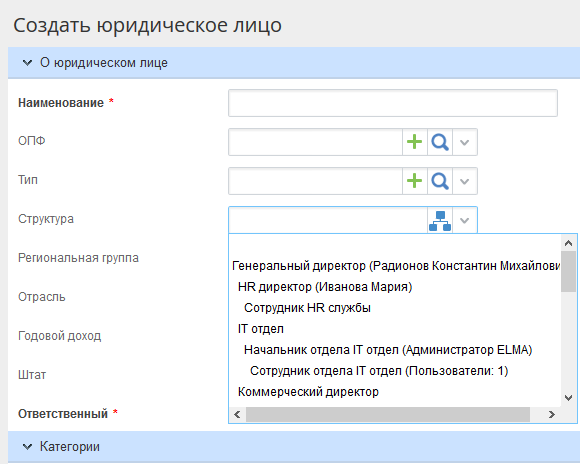Collapse the Категории section
580x464 pixels.
[27, 447]
